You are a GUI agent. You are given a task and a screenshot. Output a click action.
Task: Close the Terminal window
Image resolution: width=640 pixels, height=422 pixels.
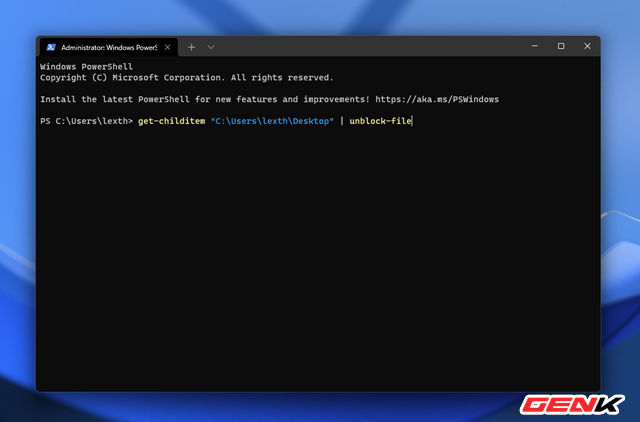[x=587, y=46]
